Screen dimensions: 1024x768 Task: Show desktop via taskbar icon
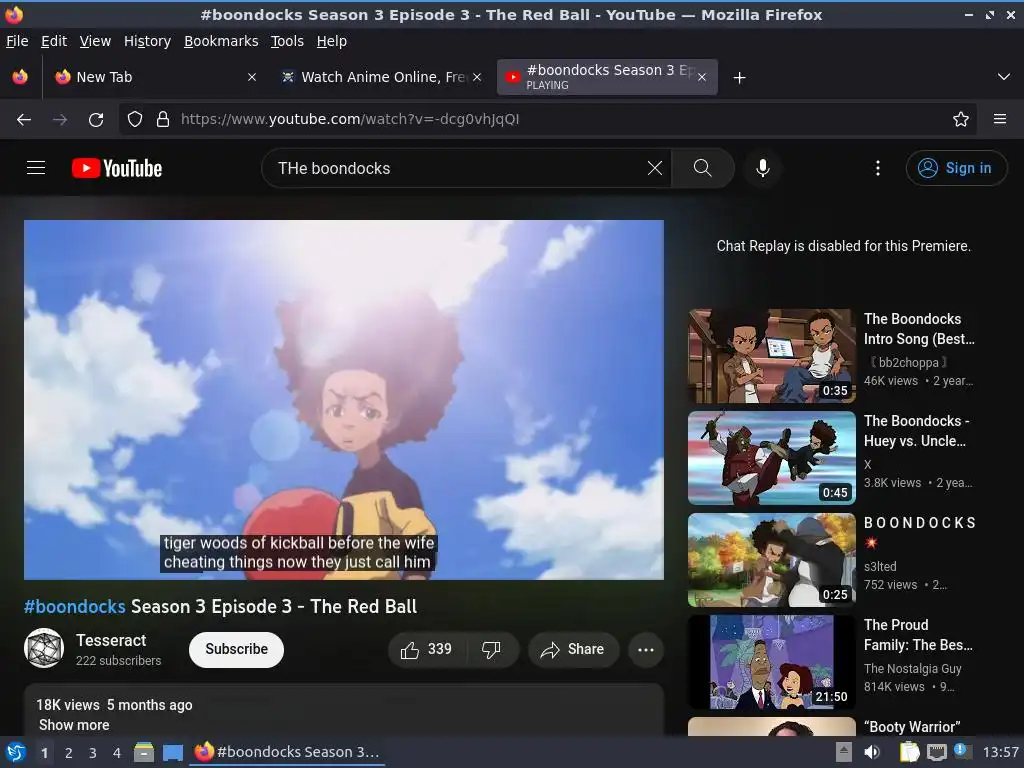click(172, 752)
